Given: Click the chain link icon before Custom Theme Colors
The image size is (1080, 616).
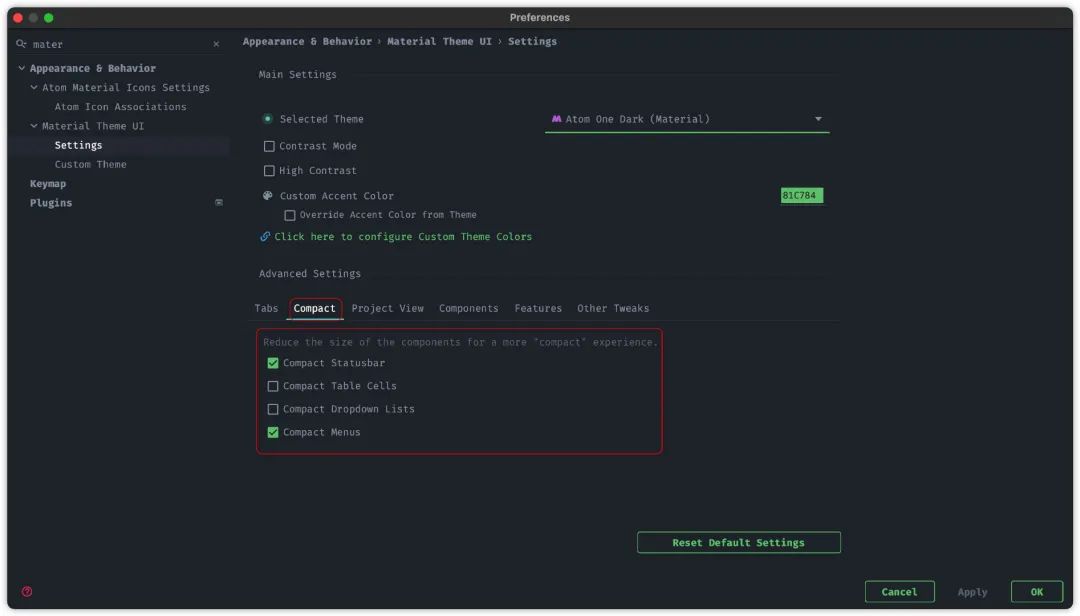Looking at the screenshot, I should (x=265, y=237).
